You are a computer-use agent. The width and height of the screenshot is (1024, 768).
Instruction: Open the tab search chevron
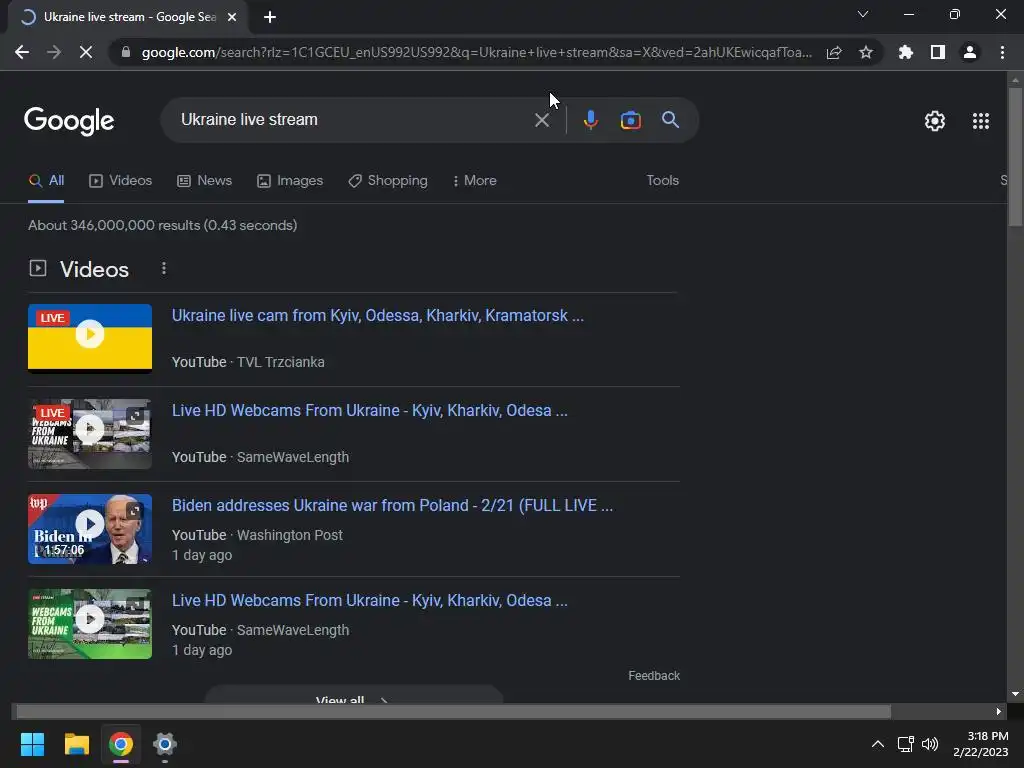point(863,14)
